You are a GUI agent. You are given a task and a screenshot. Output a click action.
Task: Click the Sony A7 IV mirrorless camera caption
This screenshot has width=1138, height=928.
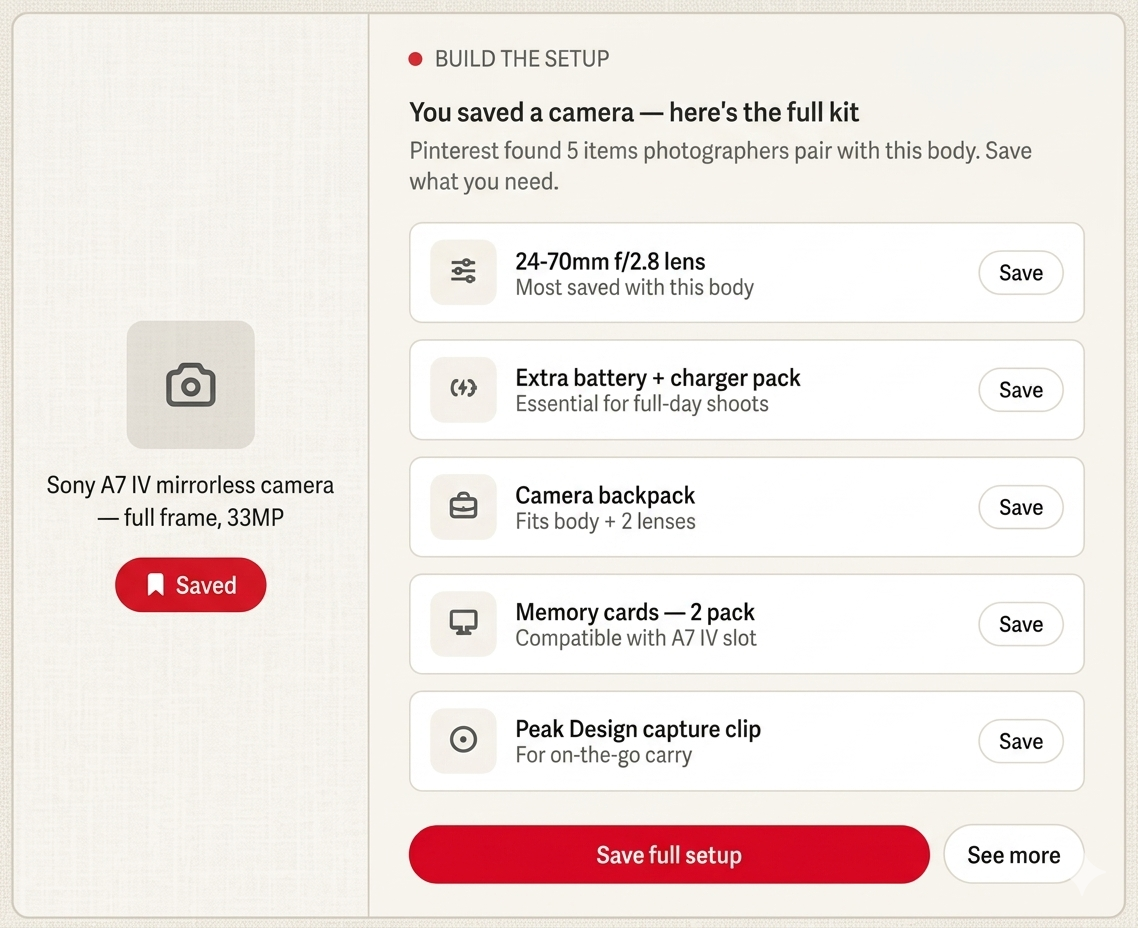pos(190,501)
